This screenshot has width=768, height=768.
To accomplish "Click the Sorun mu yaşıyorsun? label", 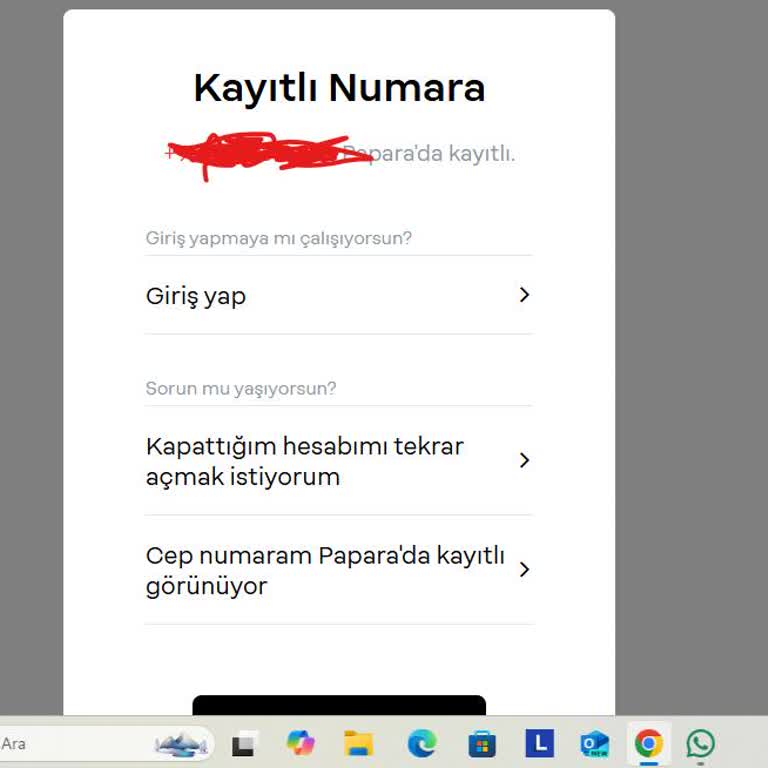I will coord(241,388).
